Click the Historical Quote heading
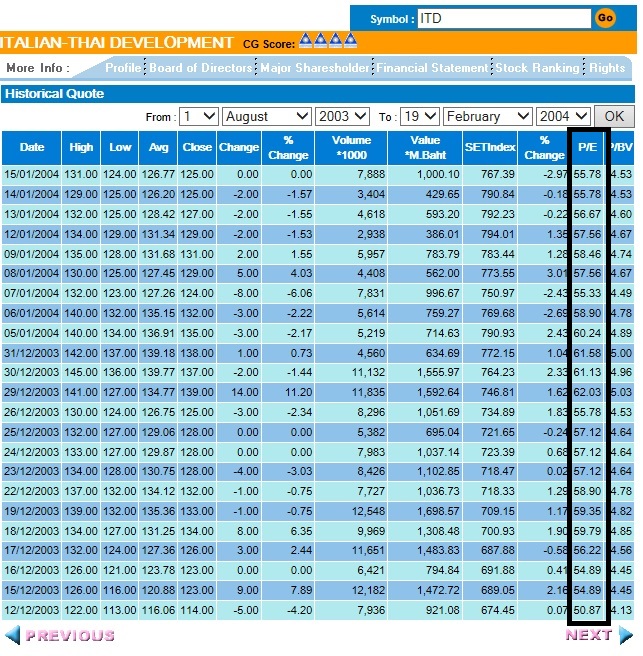The width and height of the screenshot is (643, 656). coord(54,94)
